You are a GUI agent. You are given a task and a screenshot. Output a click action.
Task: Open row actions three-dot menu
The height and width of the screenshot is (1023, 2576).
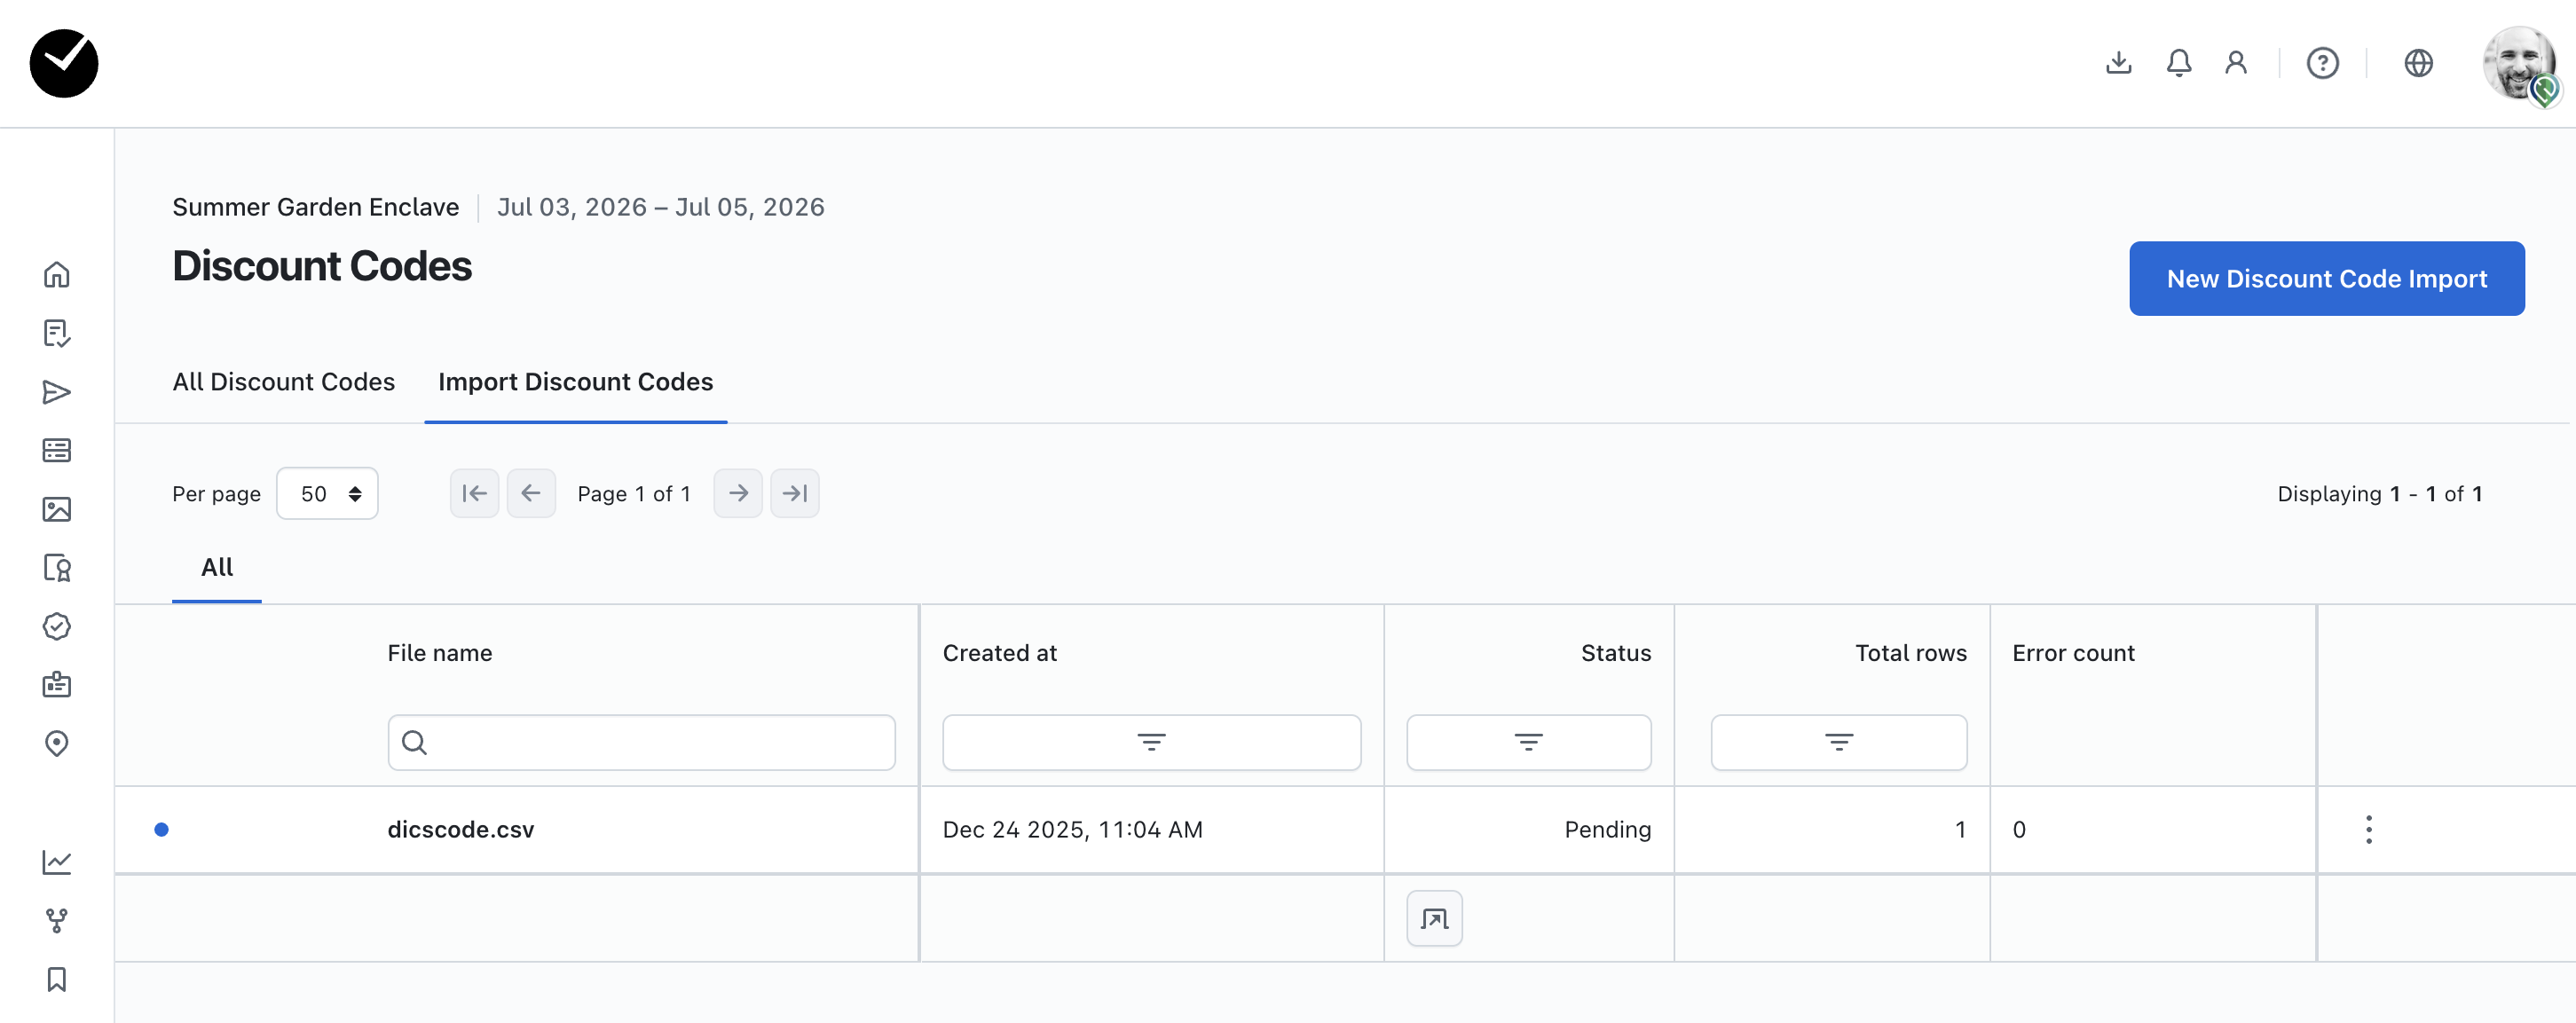2368,829
